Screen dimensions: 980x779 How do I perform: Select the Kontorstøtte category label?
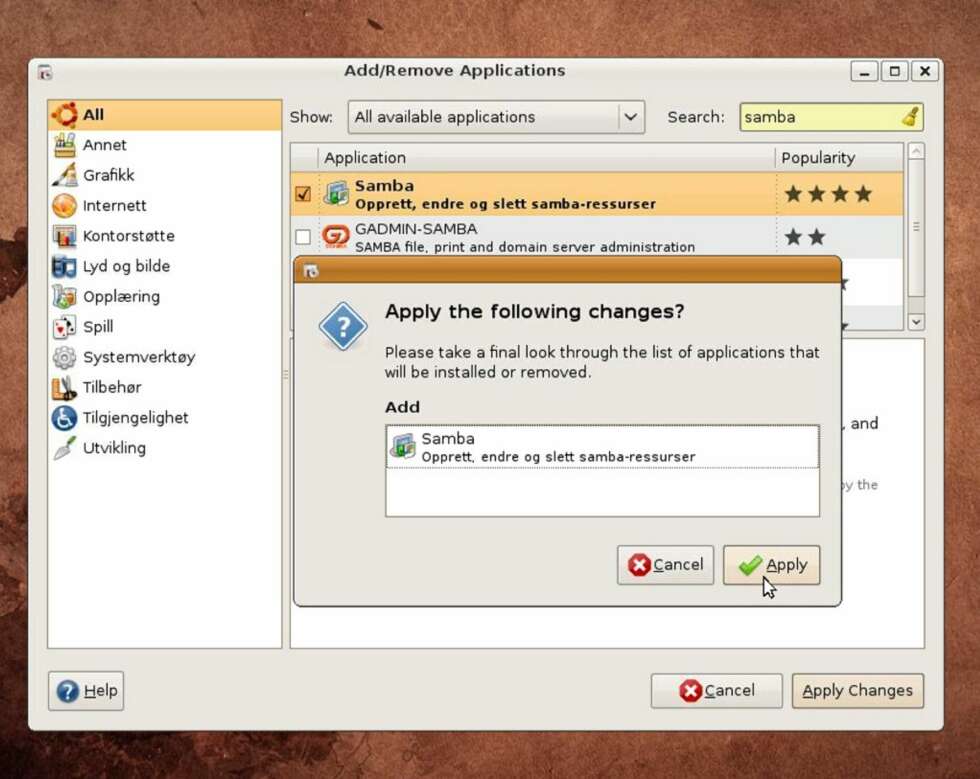(129, 236)
